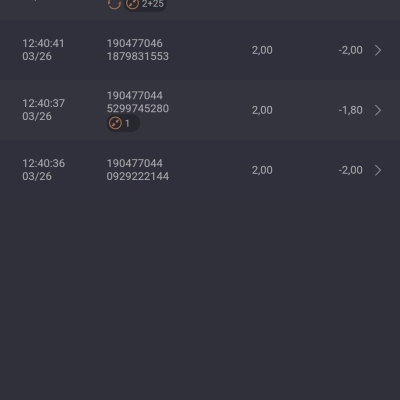This screenshot has height=400, width=400.
Task: Expand the 12:40:36 entry chevron
Action: point(378,170)
